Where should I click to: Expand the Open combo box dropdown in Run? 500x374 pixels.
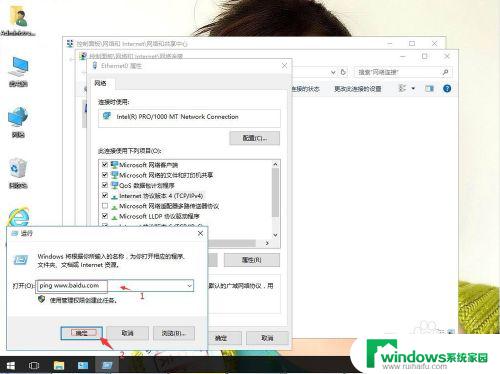tap(189, 286)
